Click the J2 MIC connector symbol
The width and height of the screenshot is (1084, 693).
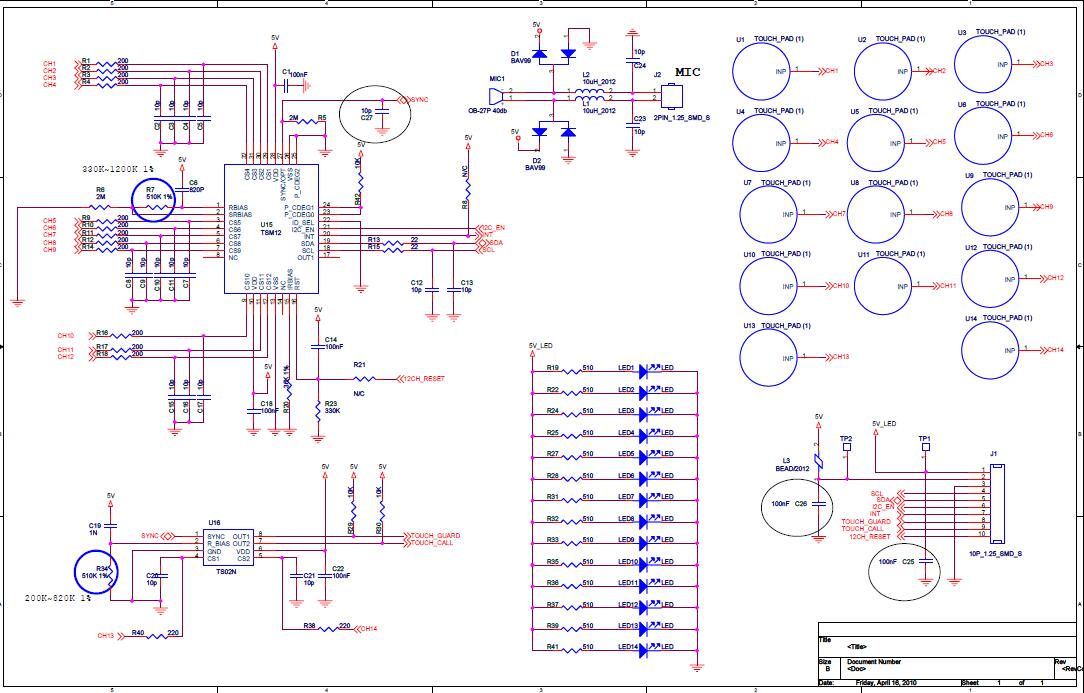pos(671,96)
